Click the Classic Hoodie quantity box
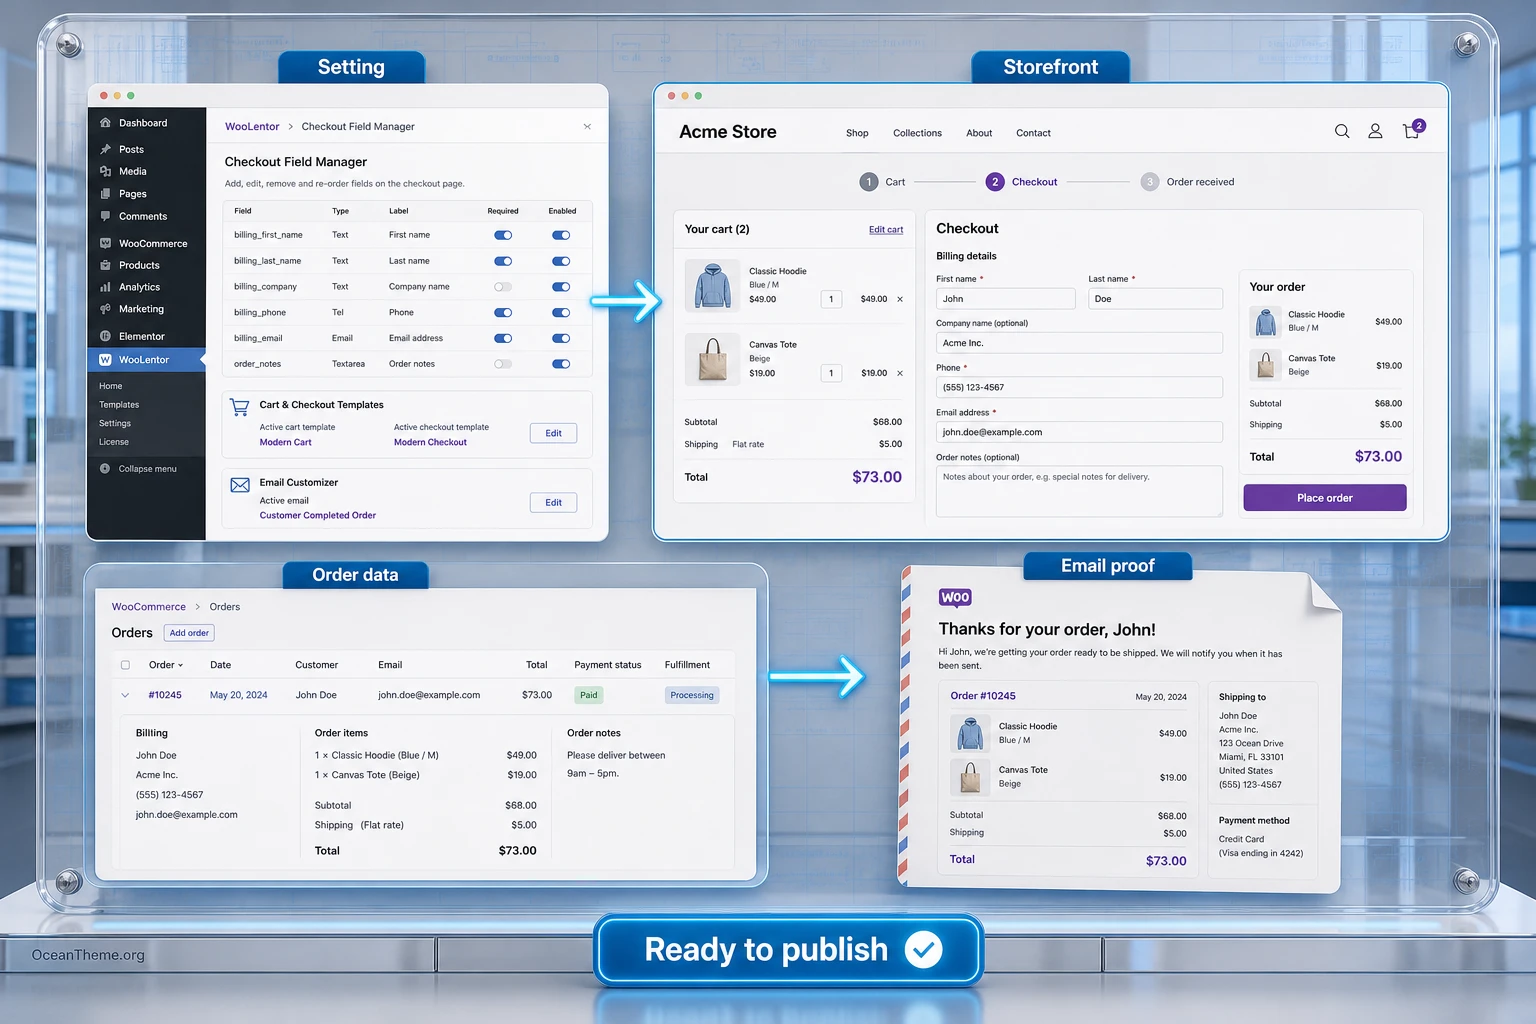This screenshot has height=1024, width=1536. [831, 299]
